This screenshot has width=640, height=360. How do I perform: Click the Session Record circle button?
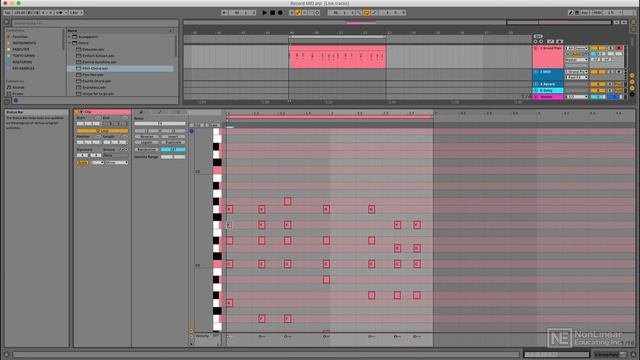point(318,13)
